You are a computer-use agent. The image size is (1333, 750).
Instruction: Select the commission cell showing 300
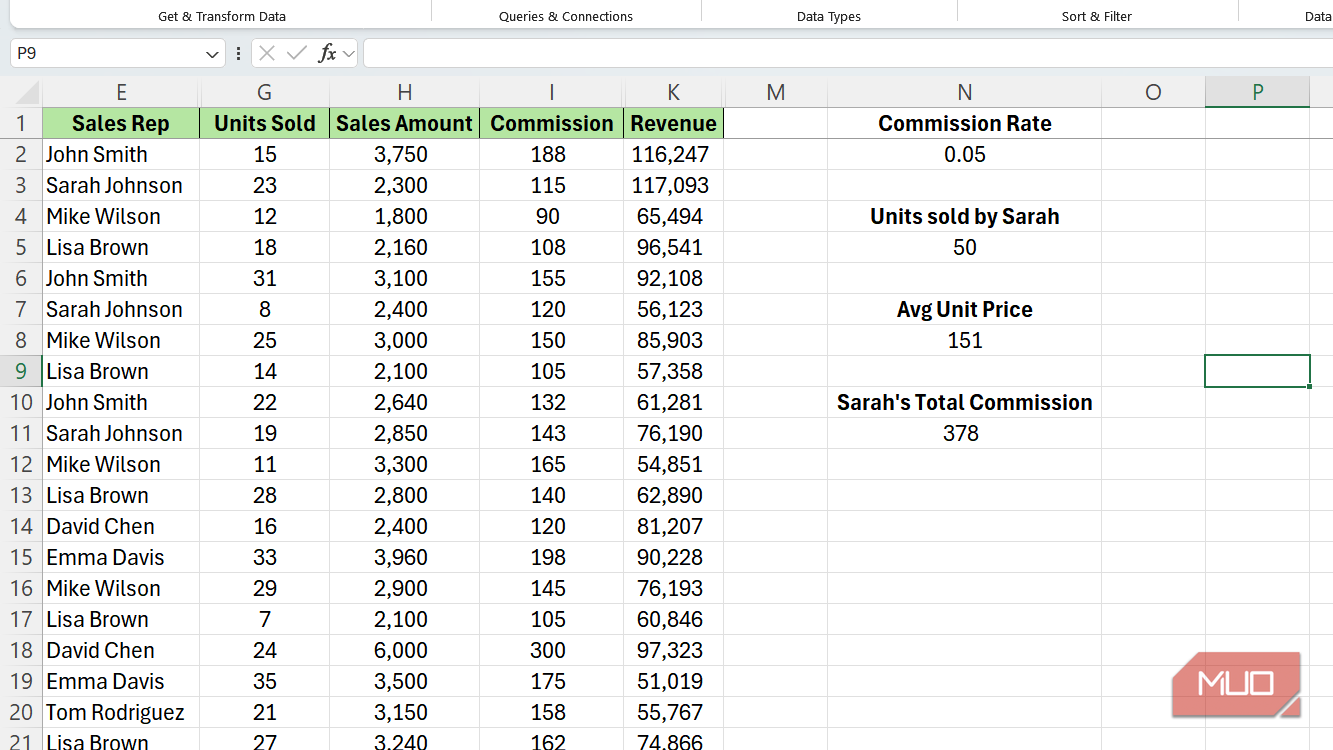click(x=551, y=651)
